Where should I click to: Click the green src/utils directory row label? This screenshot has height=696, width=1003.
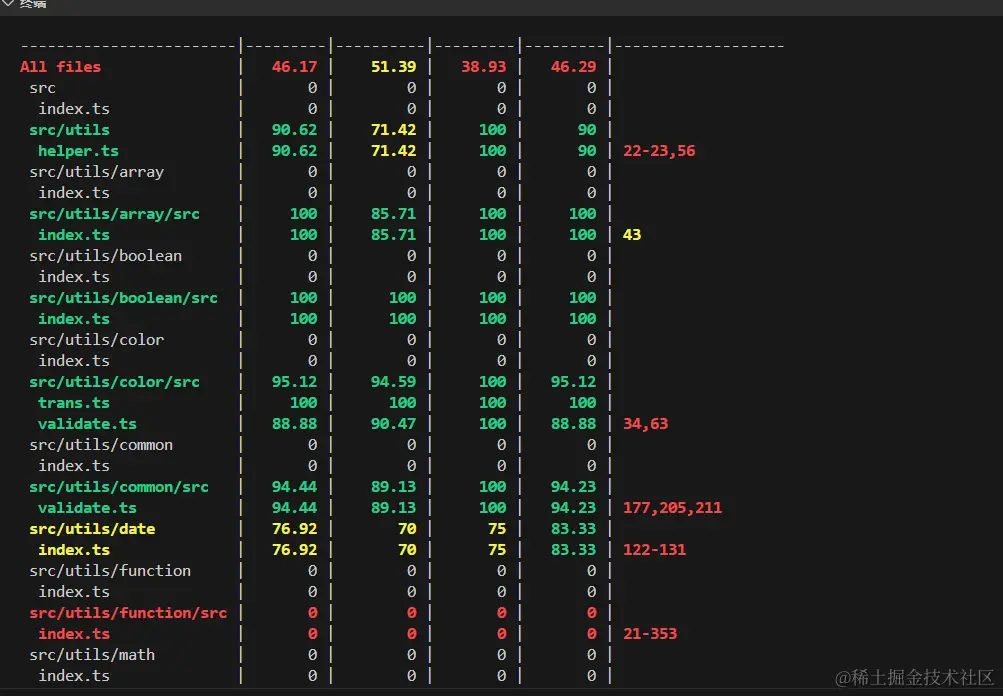coord(69,130)
